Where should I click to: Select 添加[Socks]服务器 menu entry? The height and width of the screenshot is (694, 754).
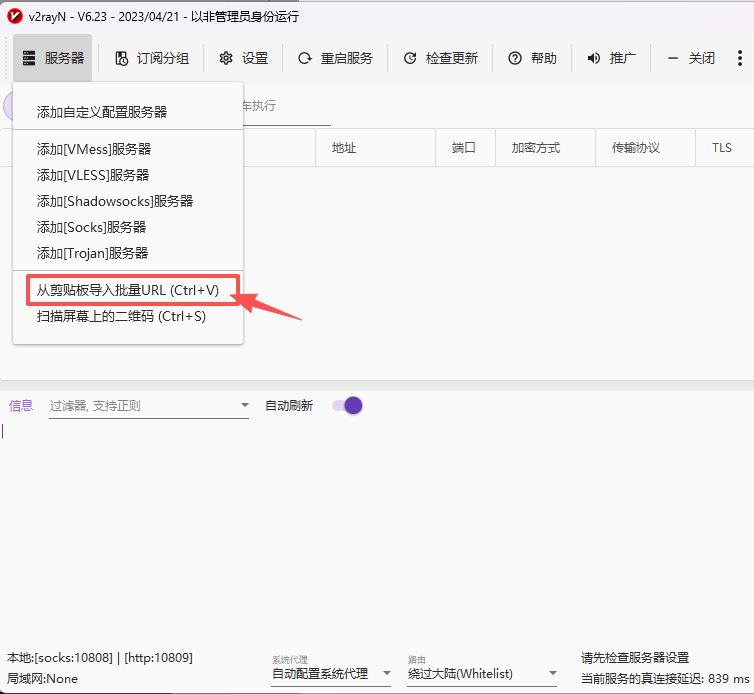[128, 227]
